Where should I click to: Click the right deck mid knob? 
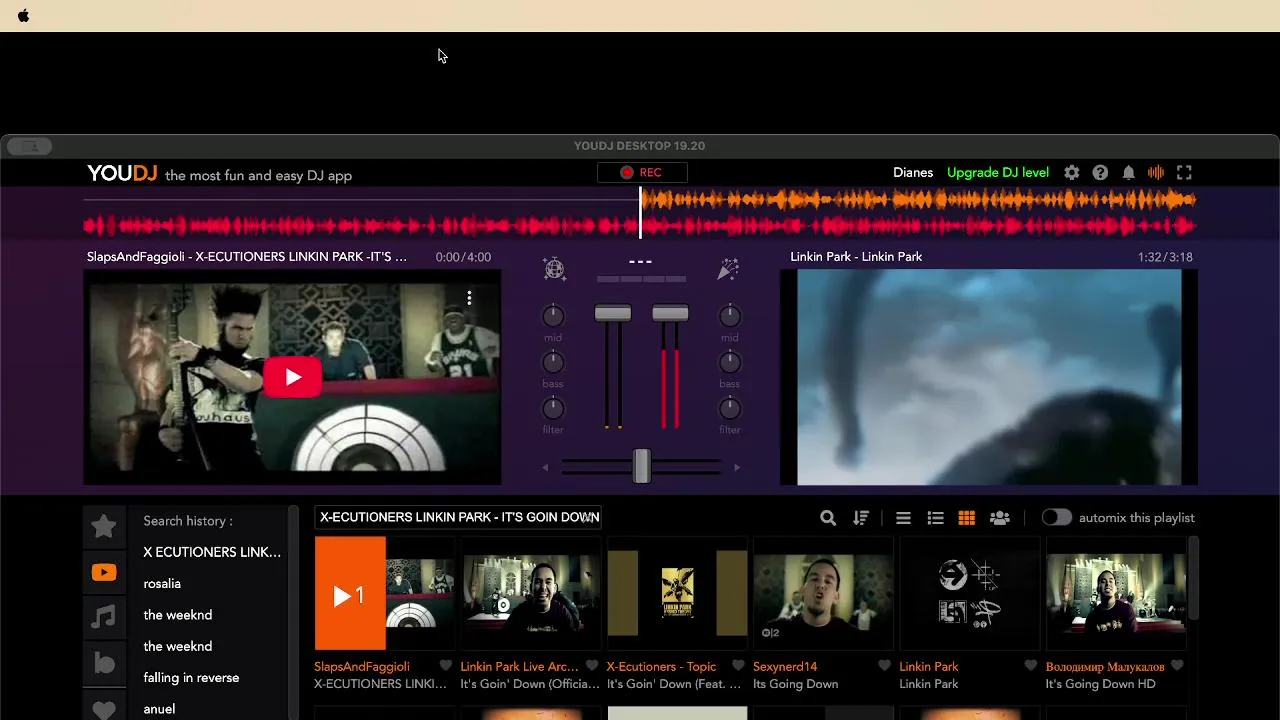pyautogui.click(x=730, y=316)
